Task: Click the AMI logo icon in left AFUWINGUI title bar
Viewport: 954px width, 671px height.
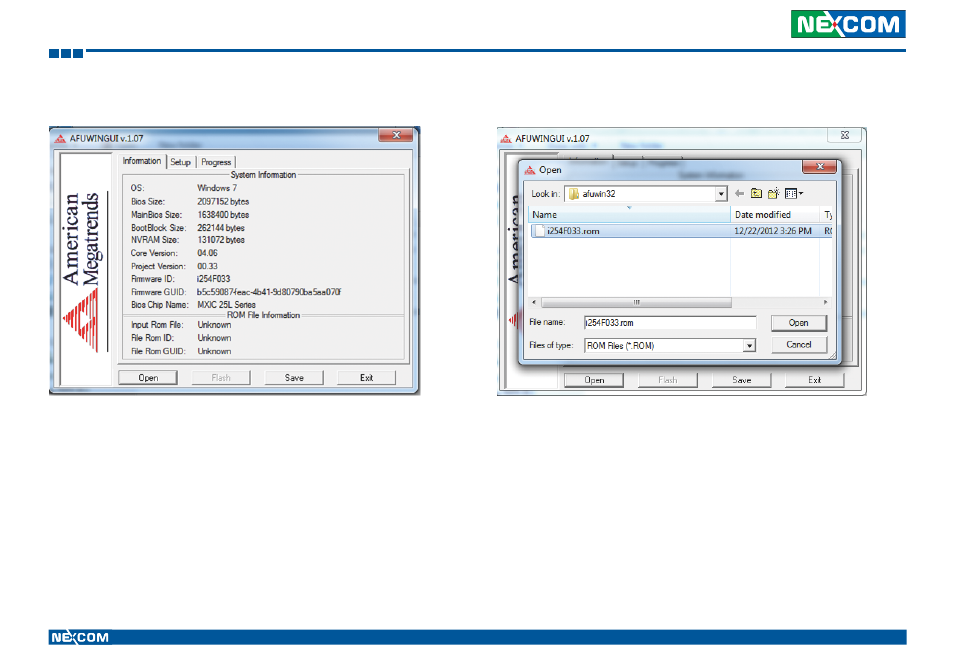Action: [60, 139]
